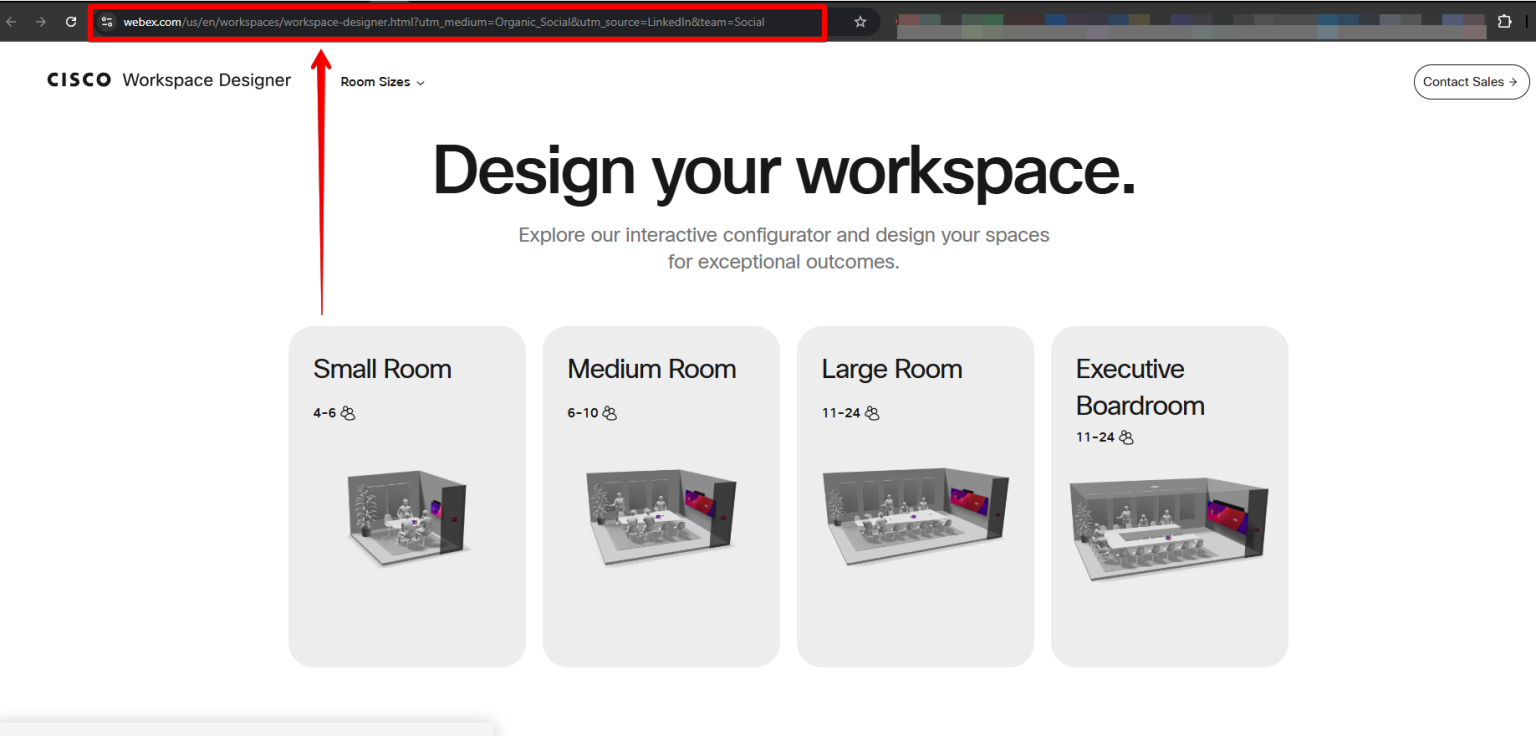
Task: Click the Executive Boardroom 3D illustration
Action: pyautogui.click(x=1169, y=528)
